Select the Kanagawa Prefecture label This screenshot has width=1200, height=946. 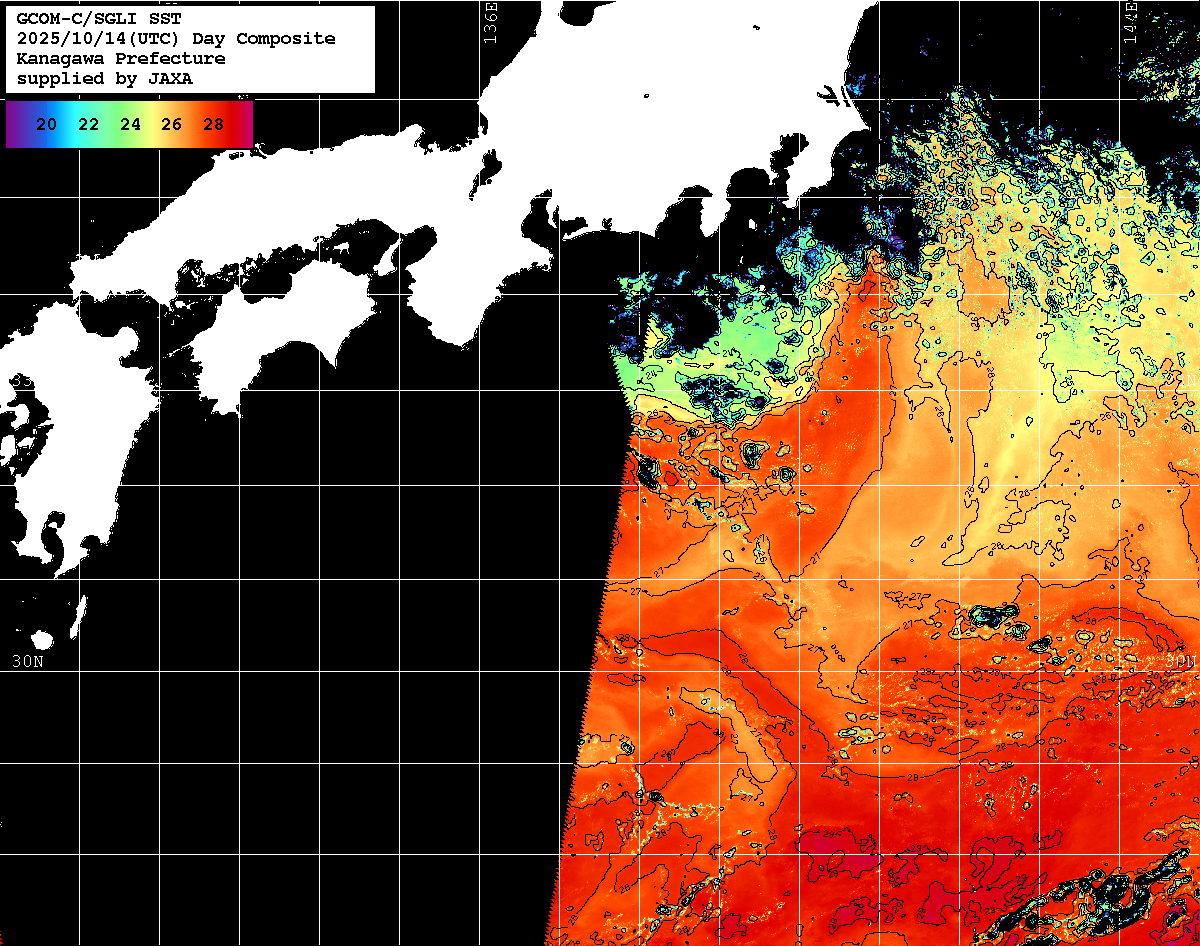click(120, 59)
